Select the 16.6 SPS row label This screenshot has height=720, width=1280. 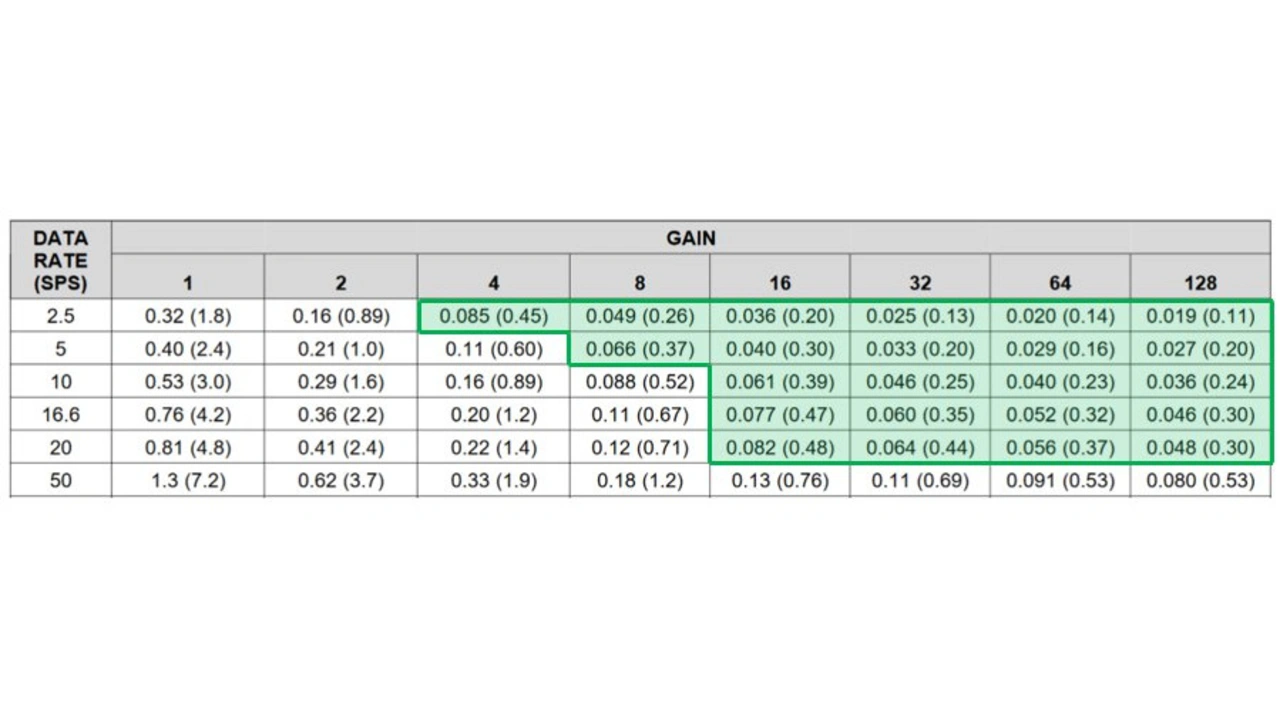60,414
